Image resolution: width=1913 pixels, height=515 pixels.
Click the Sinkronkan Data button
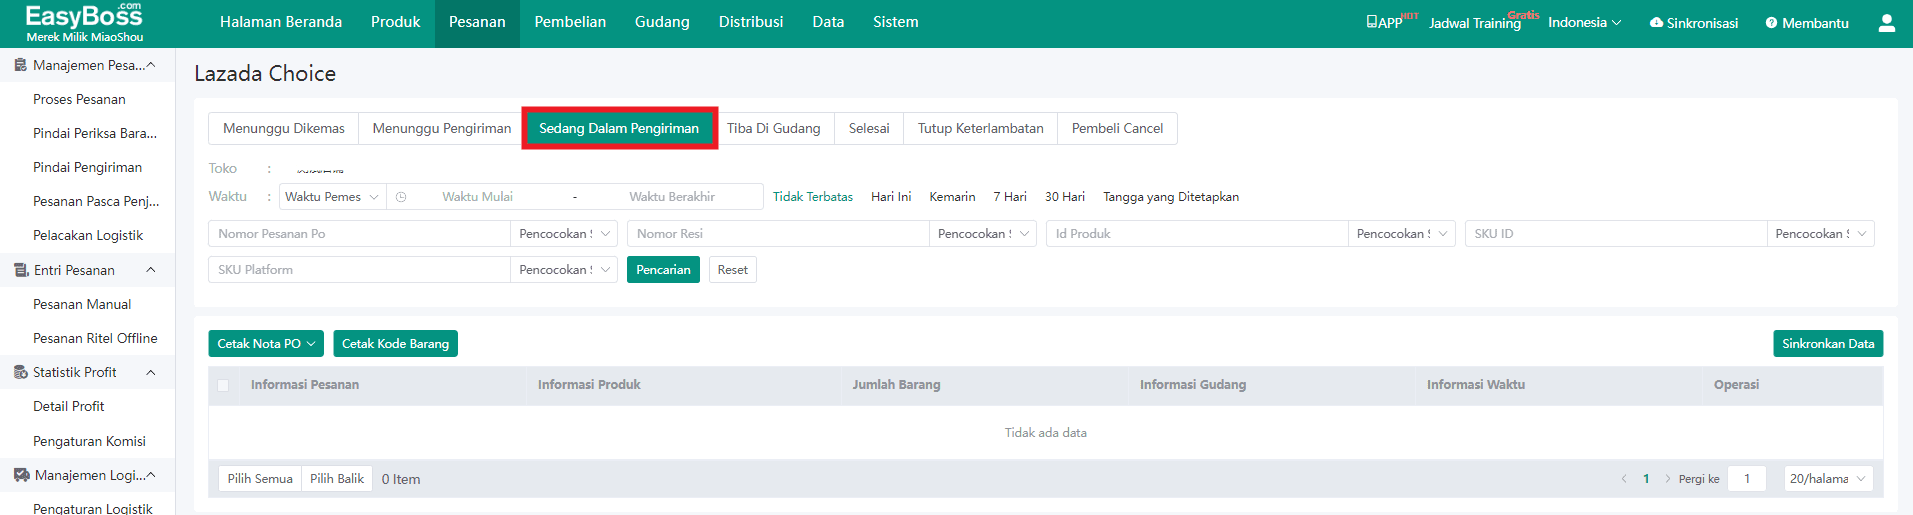[1828, 344]
